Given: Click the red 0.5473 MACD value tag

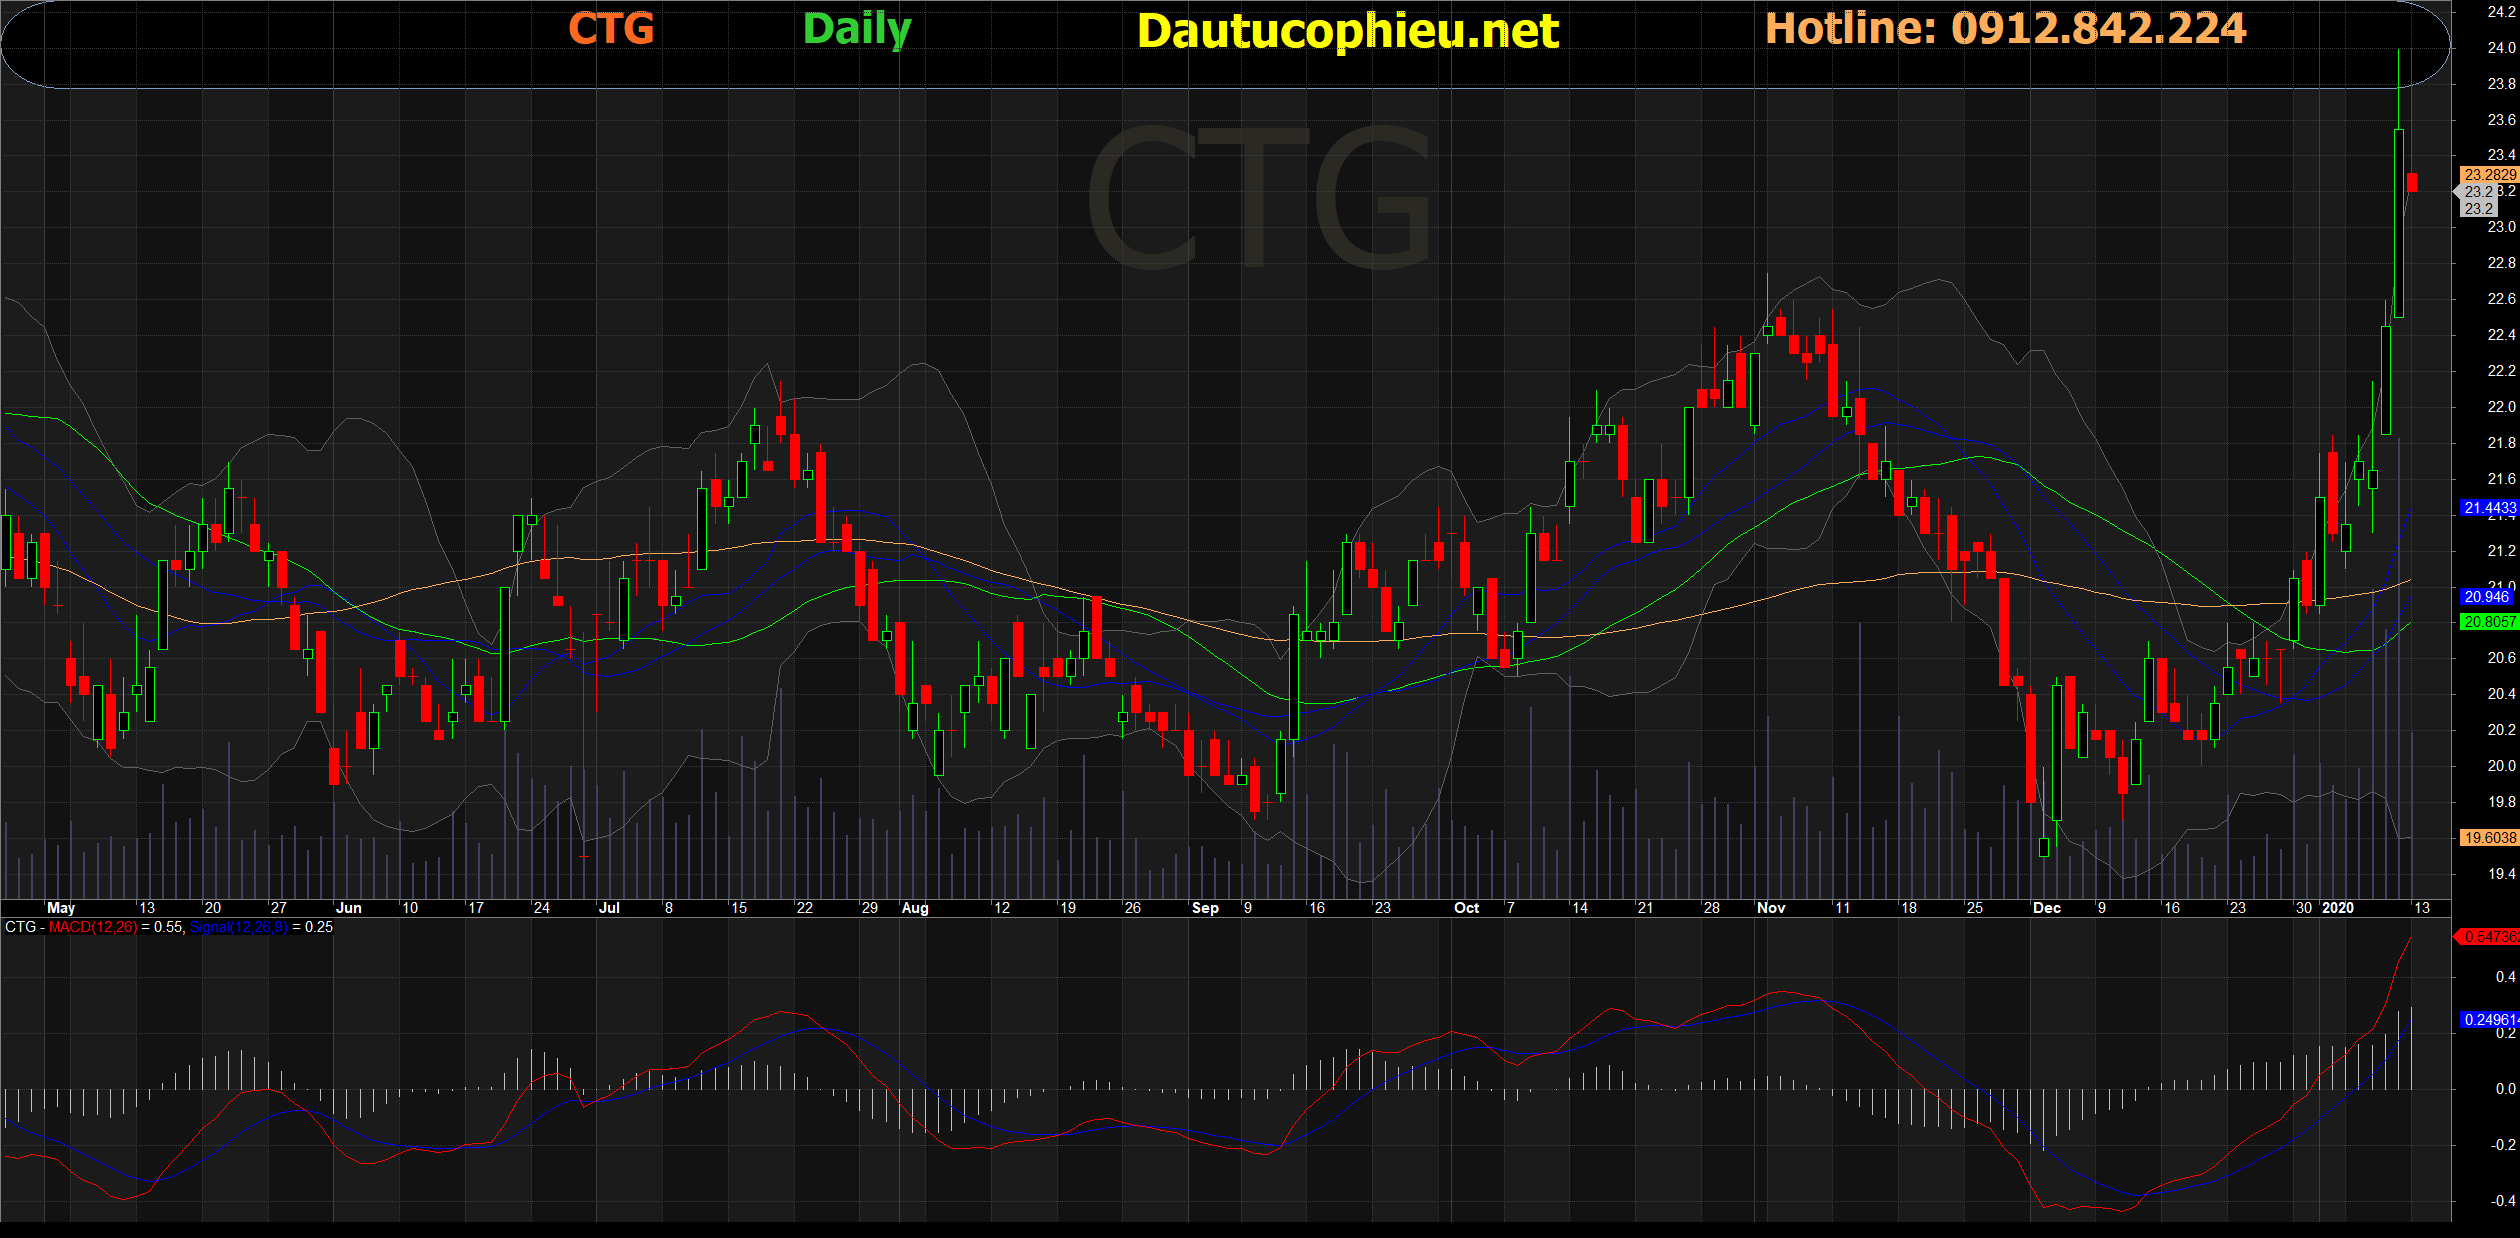Looking at the screenshot, I should coord(2489,937).
